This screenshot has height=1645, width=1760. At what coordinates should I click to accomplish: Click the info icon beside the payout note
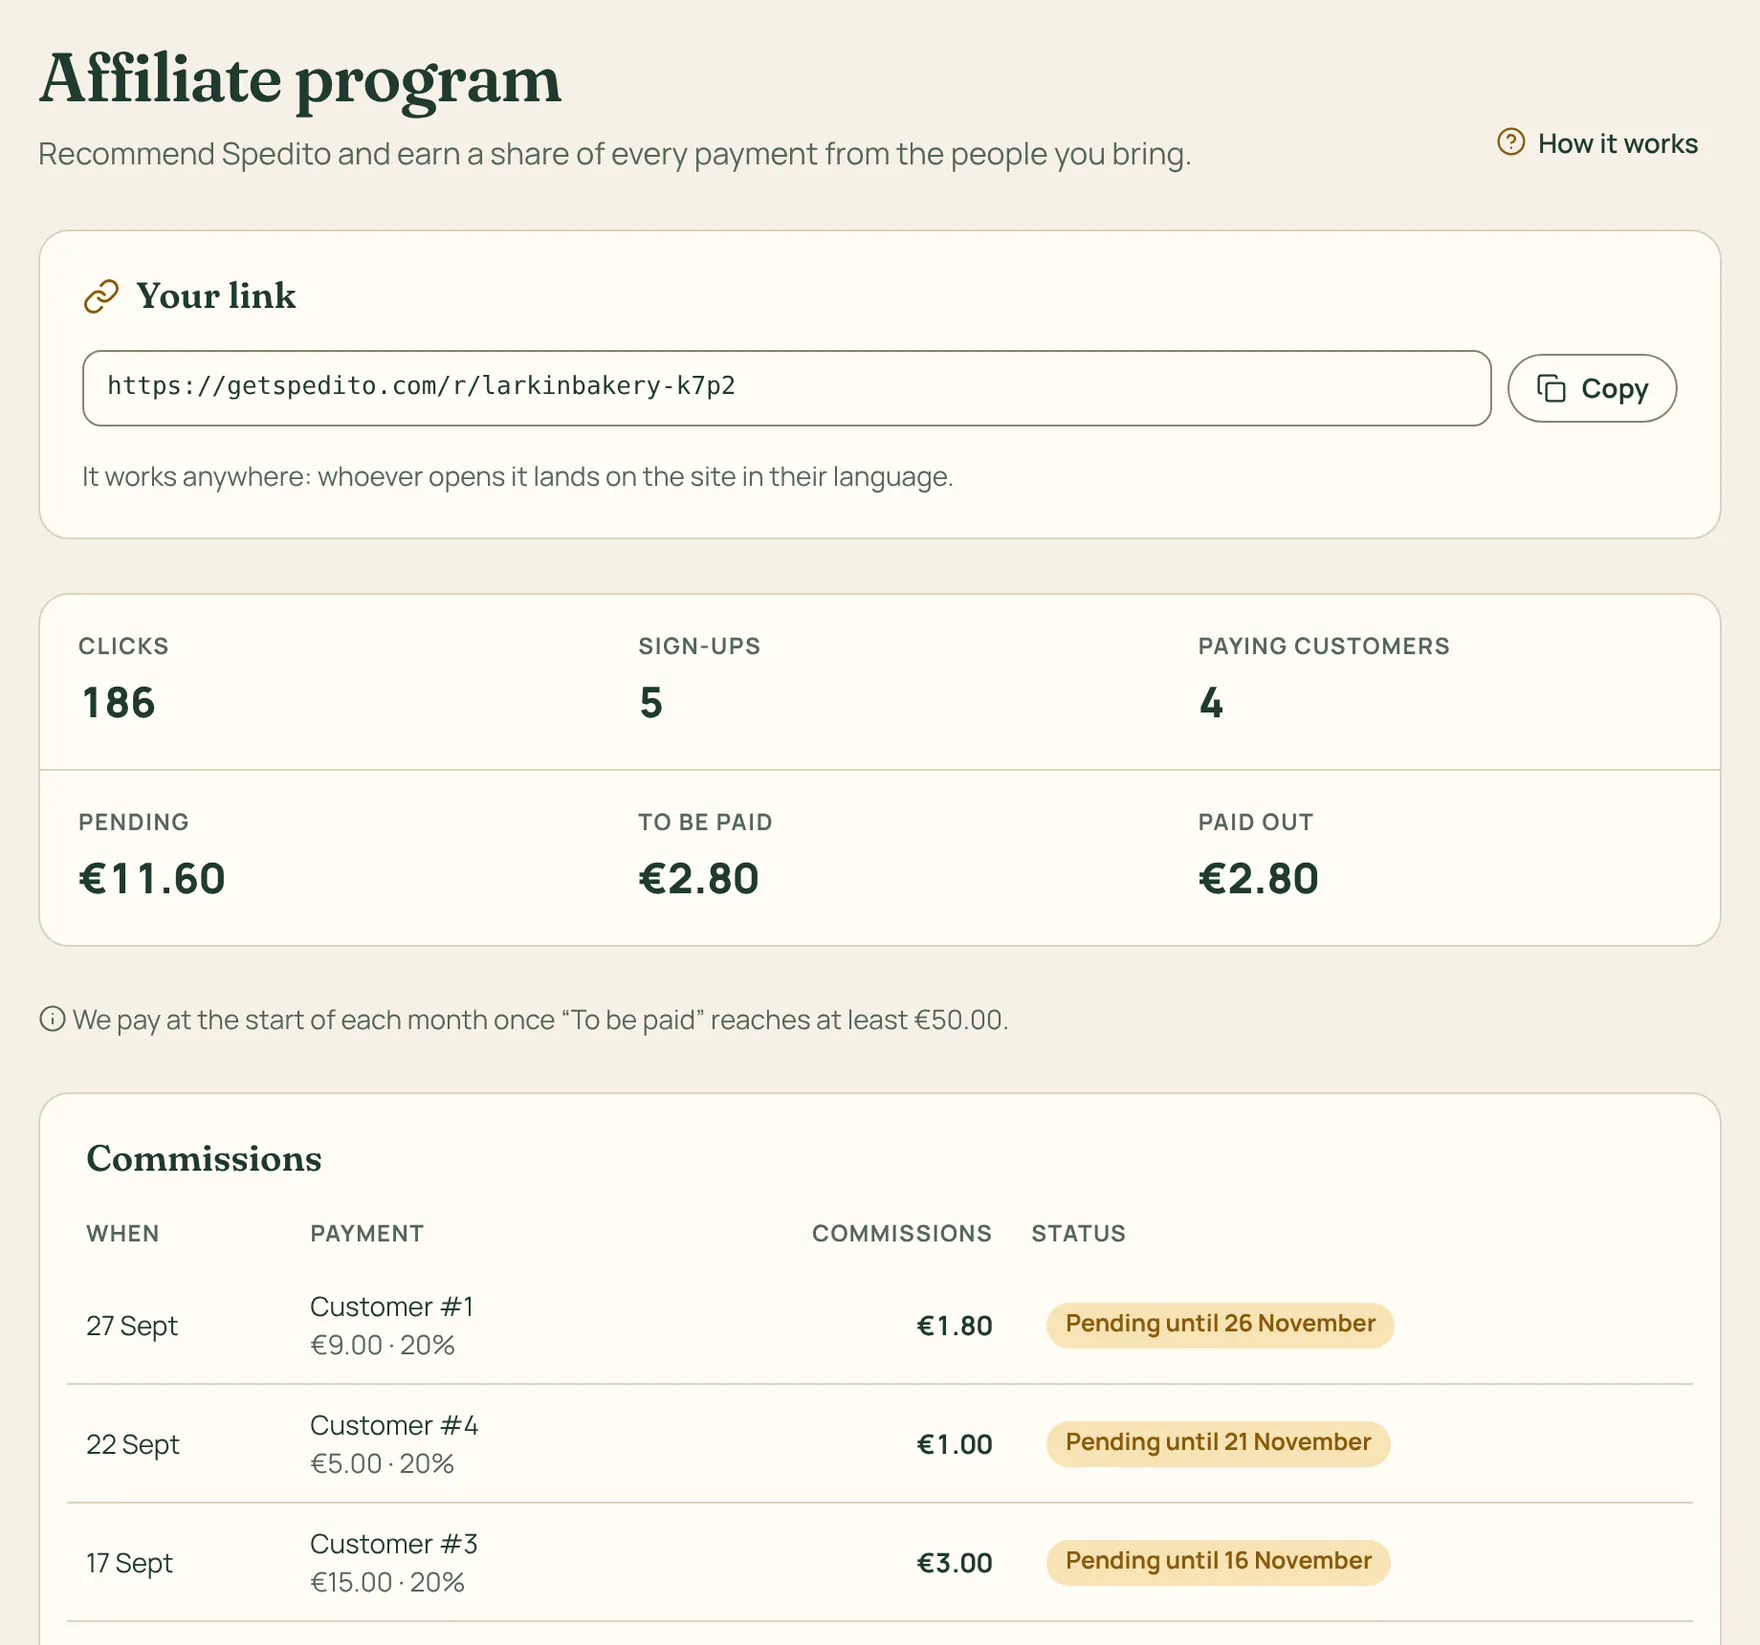click(x=52, y=1019)
